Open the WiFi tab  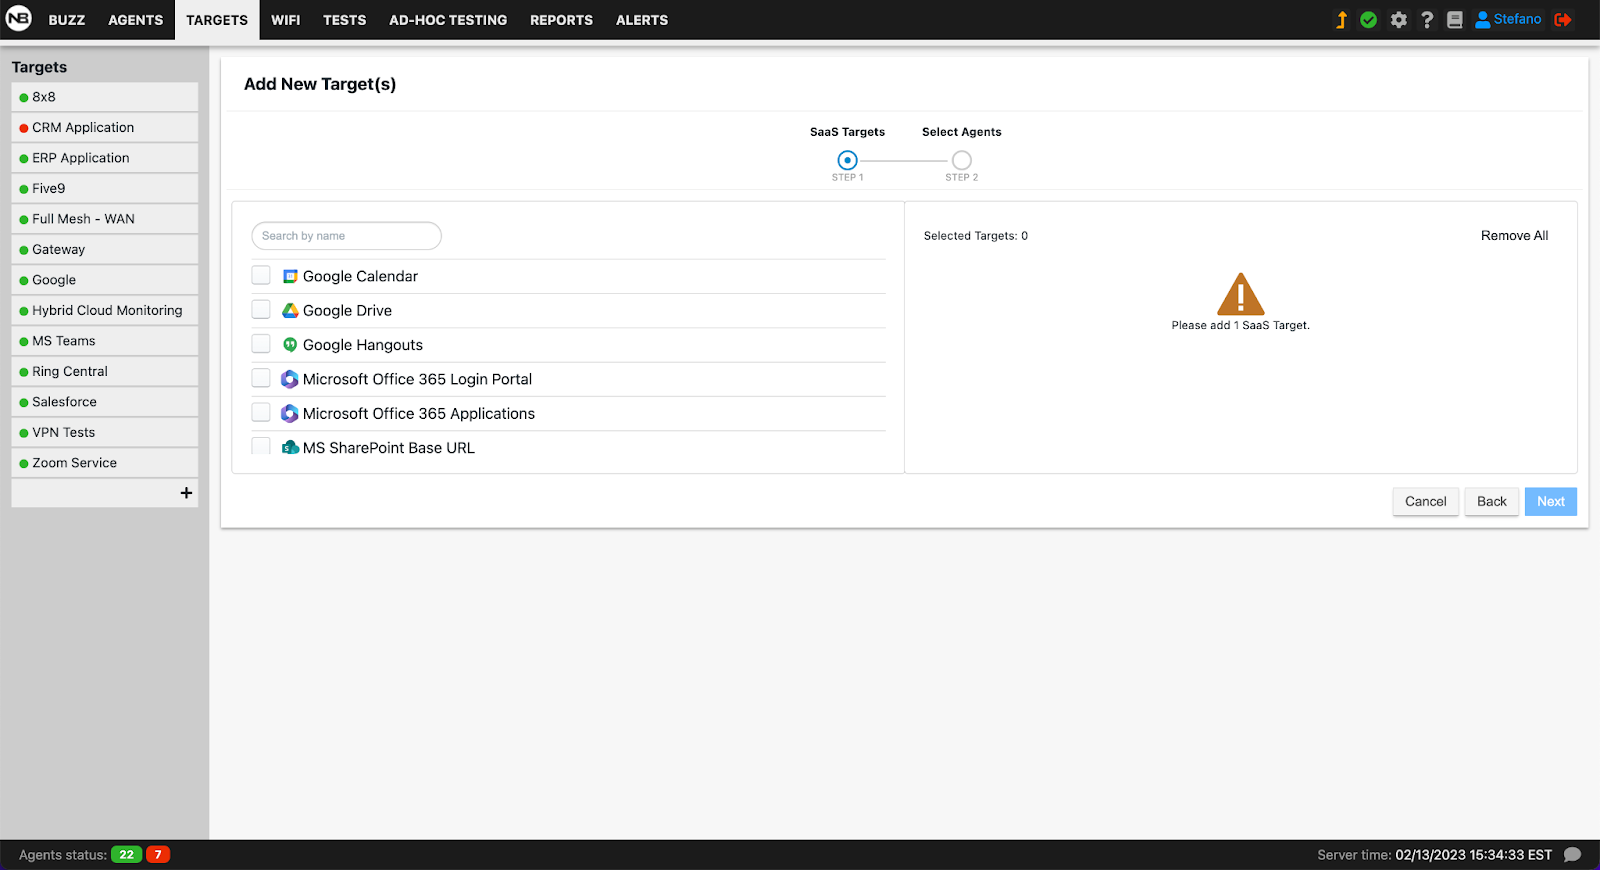(x=286, y=20)
